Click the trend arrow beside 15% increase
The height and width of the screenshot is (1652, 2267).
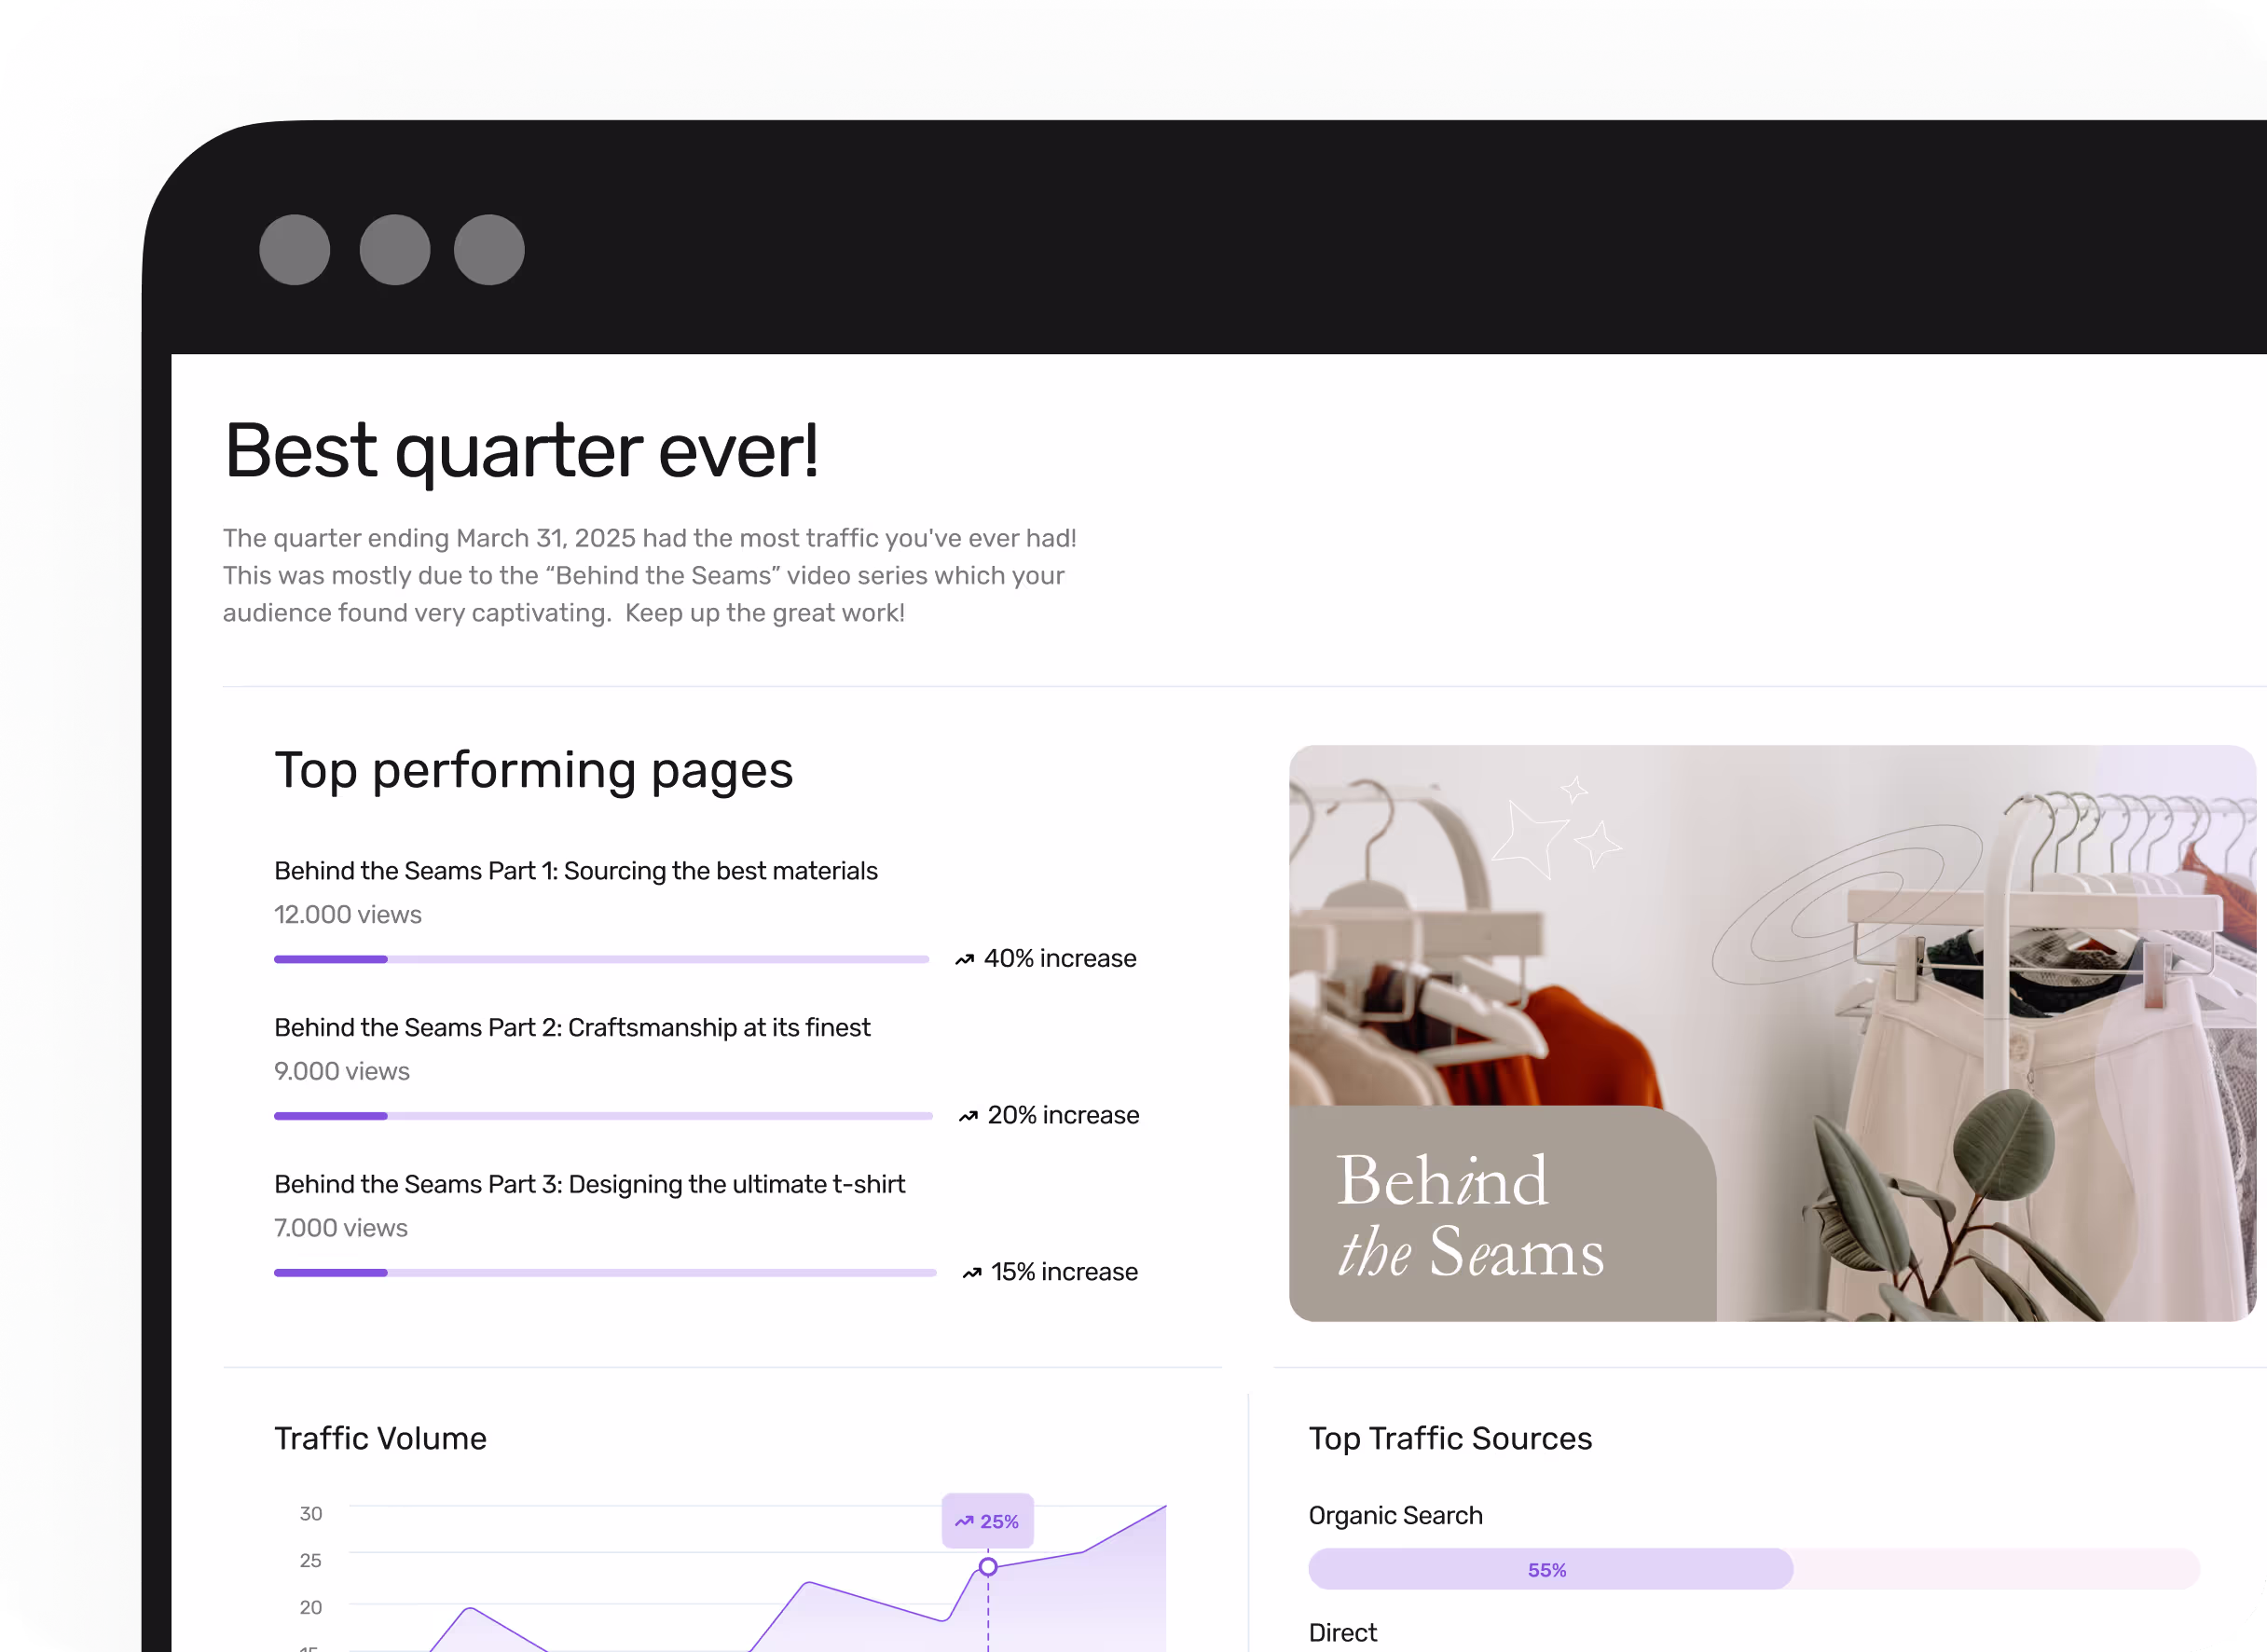click(x=972, y=1273)
